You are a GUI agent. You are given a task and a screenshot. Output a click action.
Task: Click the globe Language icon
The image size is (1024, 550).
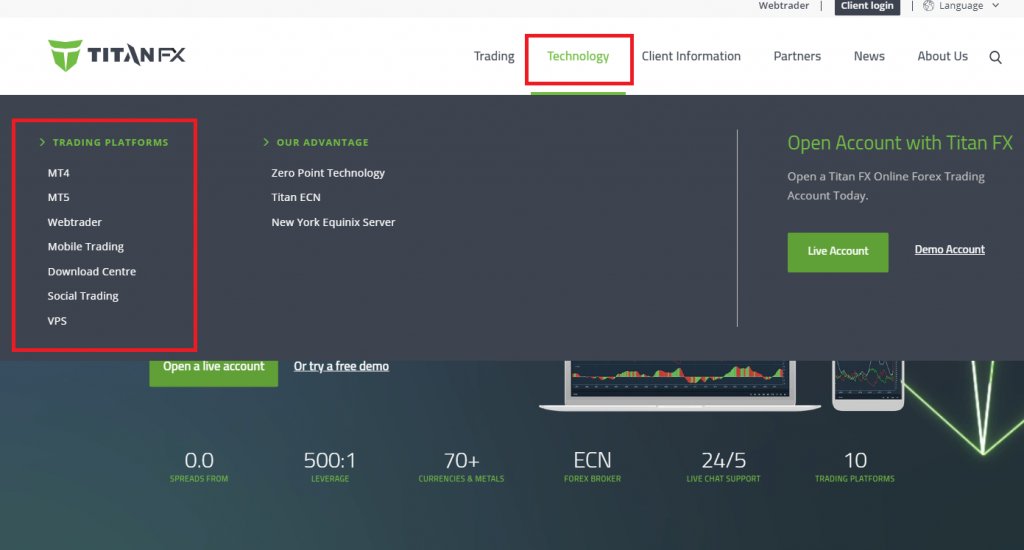coord(928,6)
